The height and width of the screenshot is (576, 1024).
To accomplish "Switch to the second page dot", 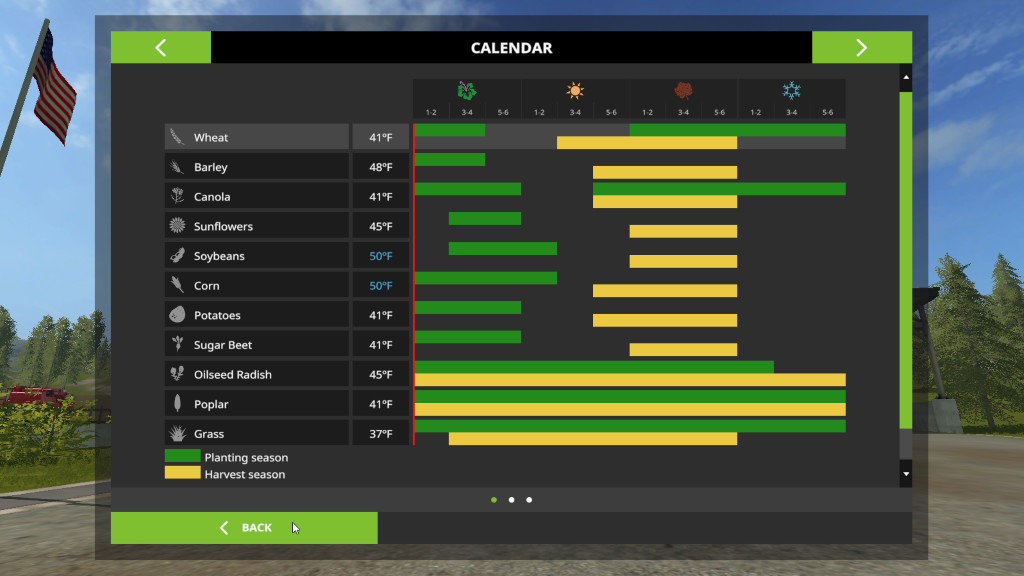I will pyautogui.click(x=511, y=499).
